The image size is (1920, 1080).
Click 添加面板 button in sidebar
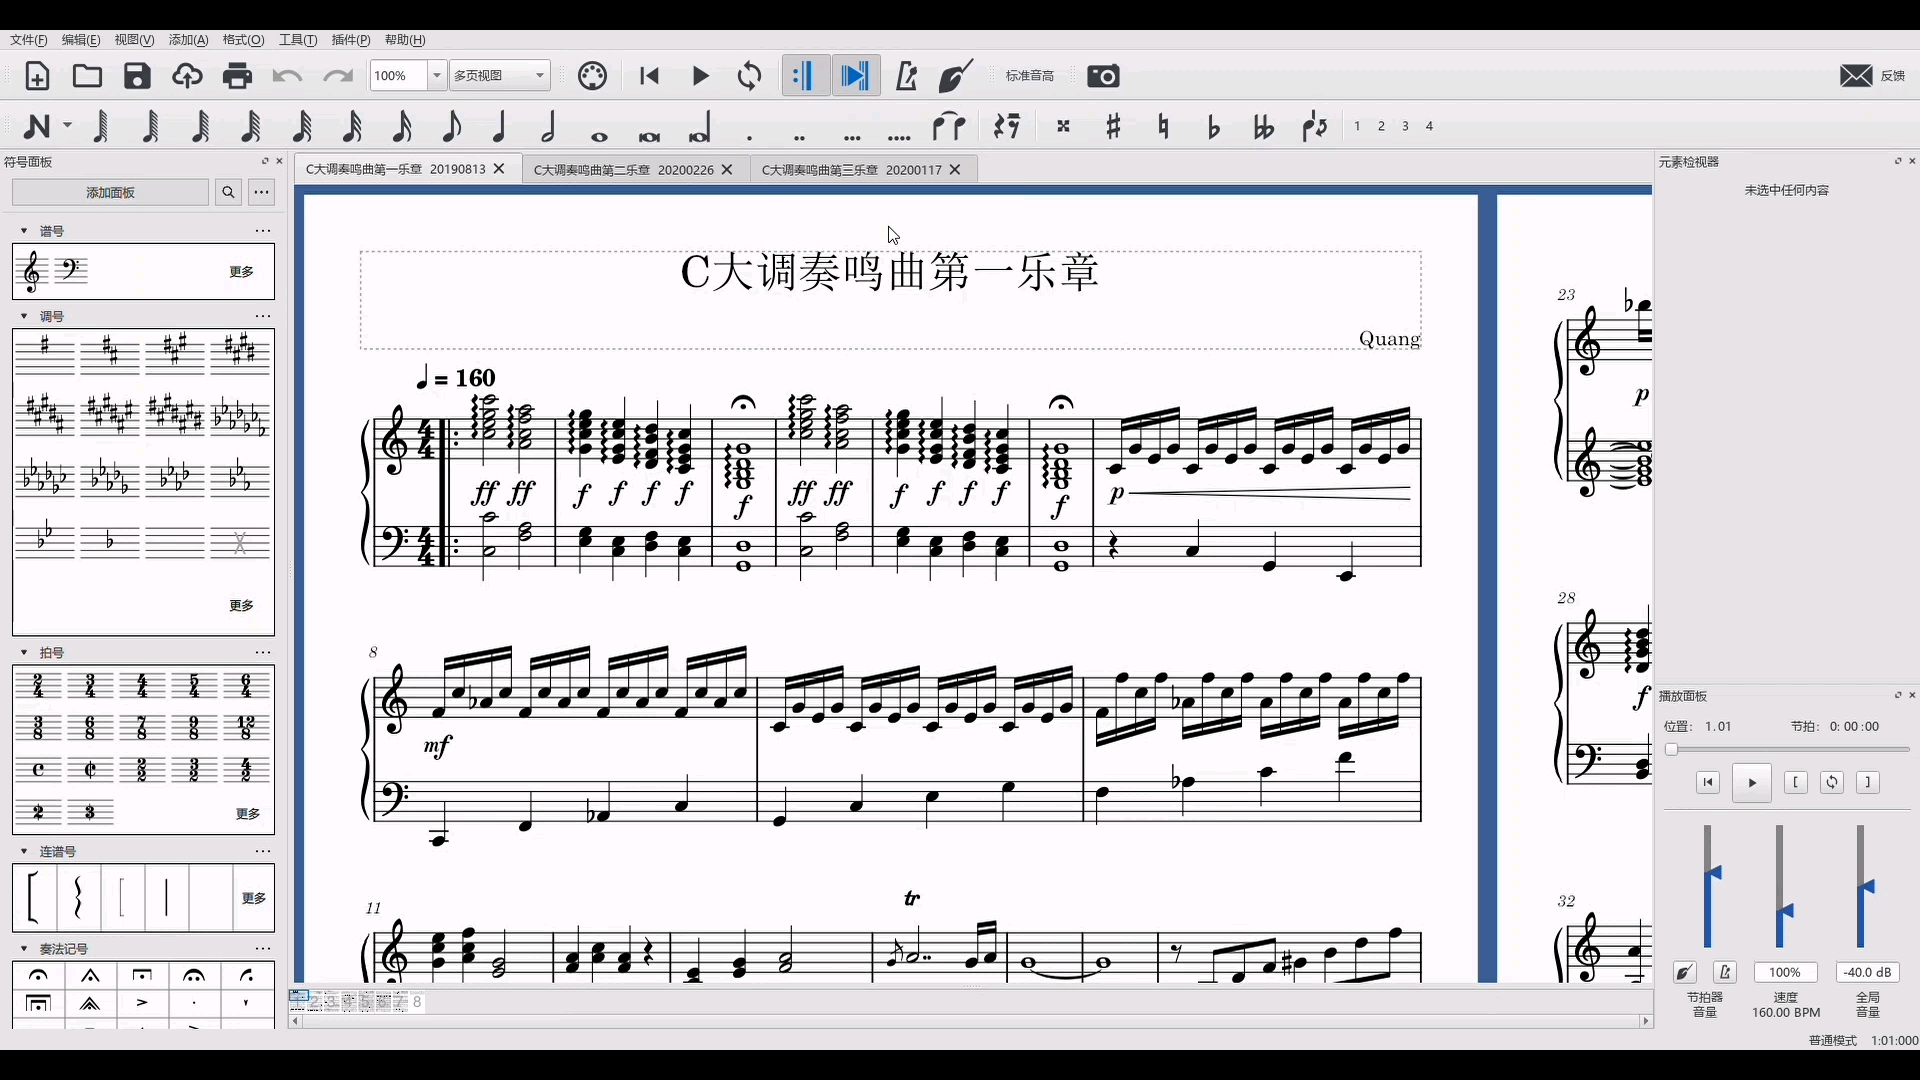109,191
